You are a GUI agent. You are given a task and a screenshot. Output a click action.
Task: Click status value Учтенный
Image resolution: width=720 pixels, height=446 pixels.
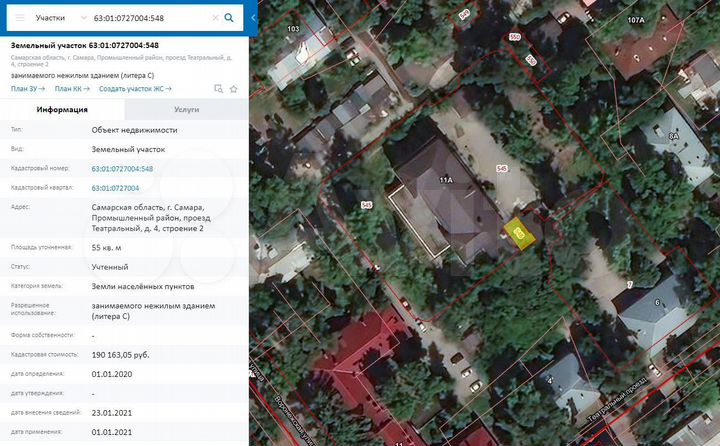(110, 267)
